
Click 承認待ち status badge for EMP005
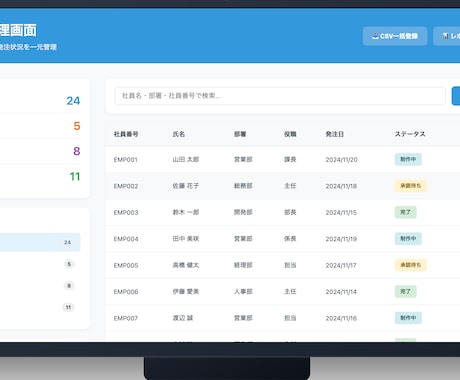coord(411,265)
